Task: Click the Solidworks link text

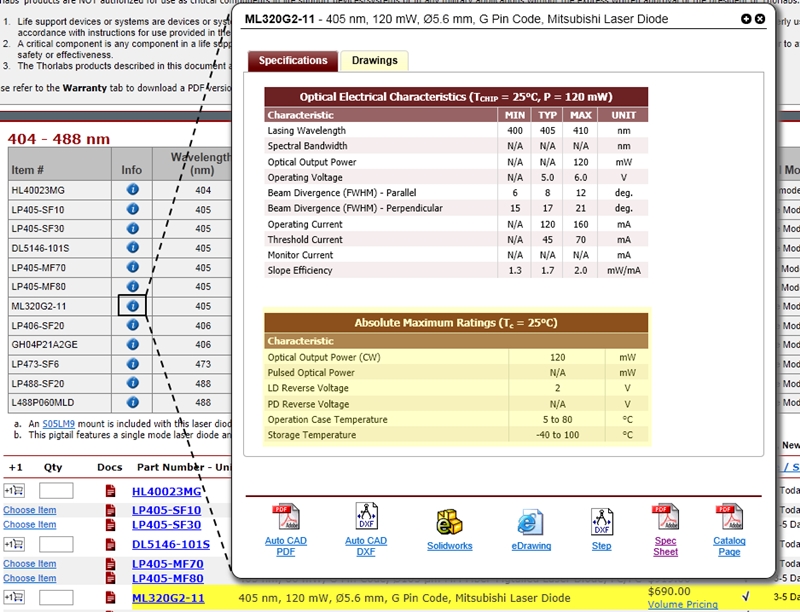Action: point(449,546)
